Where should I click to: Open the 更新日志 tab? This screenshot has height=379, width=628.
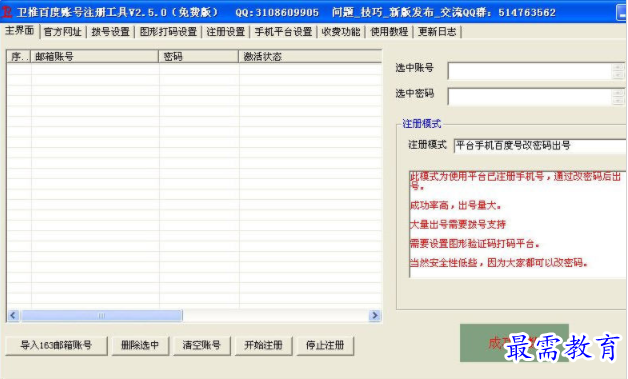(437, 32)
